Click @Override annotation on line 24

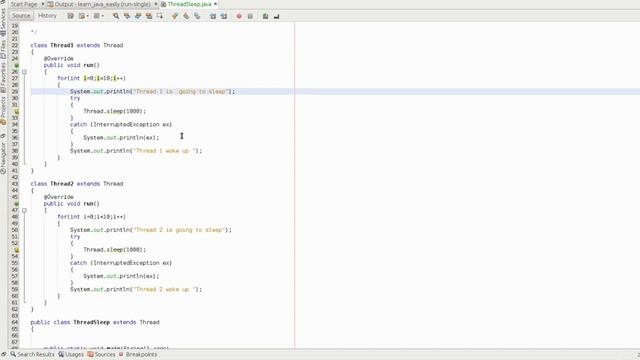tap(59, 59)
